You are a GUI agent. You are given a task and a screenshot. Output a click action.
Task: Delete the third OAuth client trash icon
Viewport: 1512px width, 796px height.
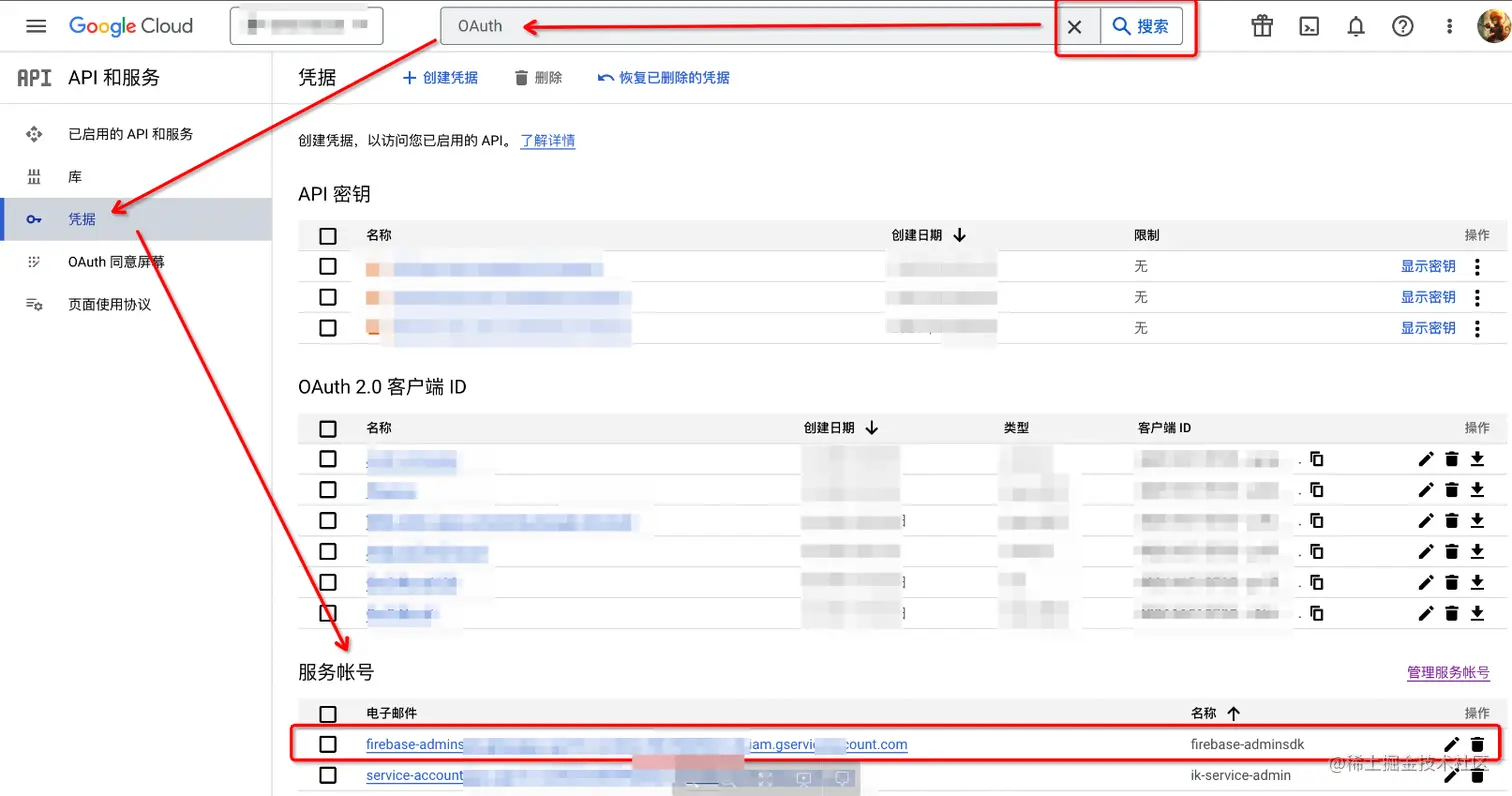(1452, 521)
